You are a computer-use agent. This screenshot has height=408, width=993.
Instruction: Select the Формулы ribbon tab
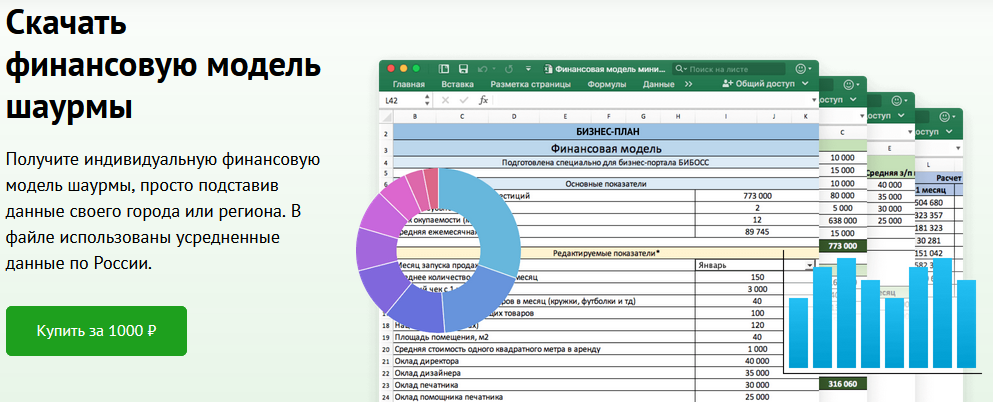click(x=606, y=85)
